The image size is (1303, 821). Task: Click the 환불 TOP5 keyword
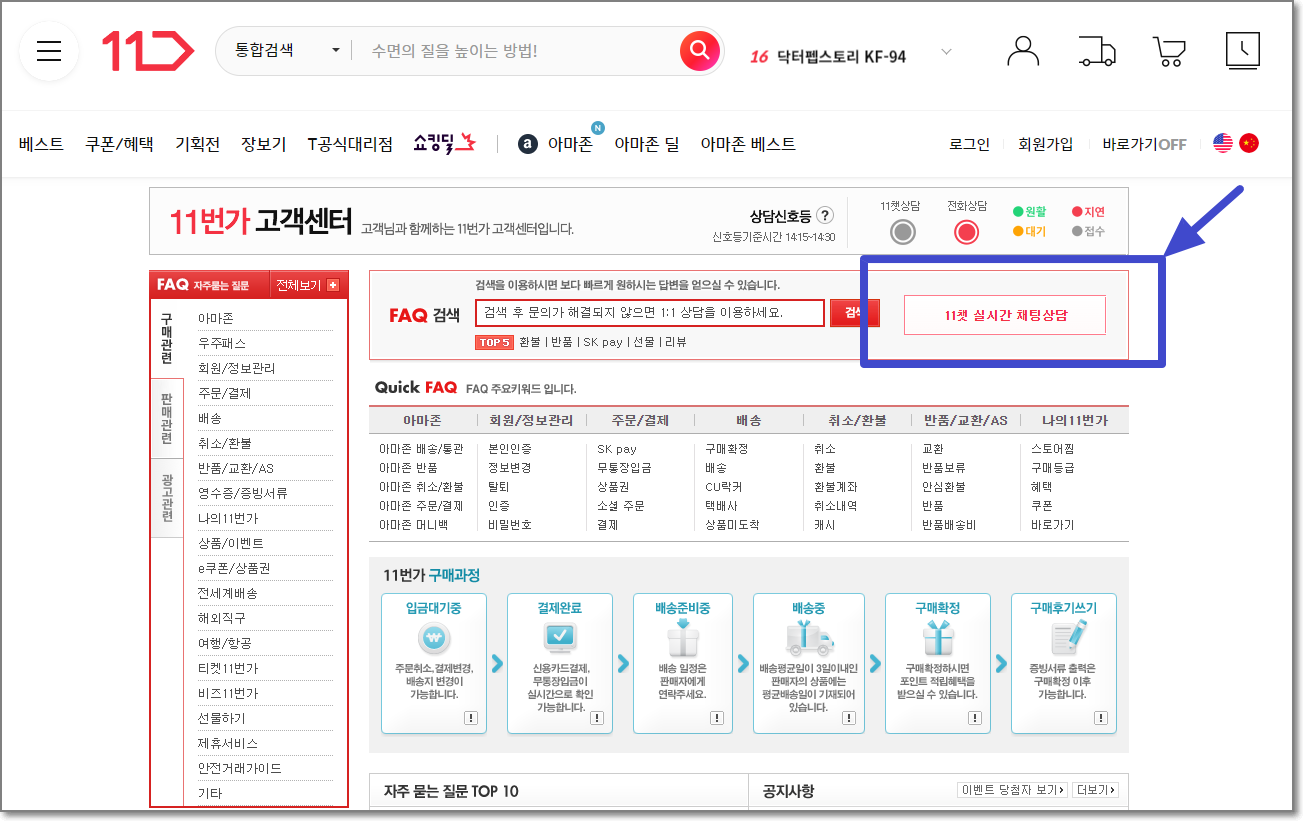tap(530, 342)
